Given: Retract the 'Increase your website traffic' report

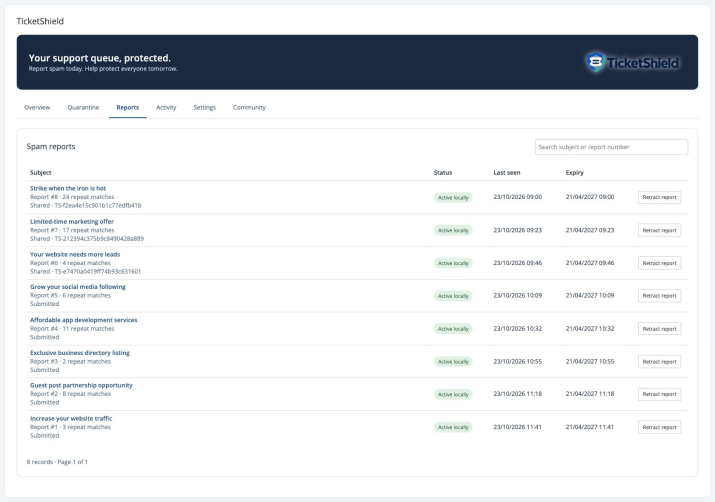Looking at the screenshot, I should pos(659,427).
